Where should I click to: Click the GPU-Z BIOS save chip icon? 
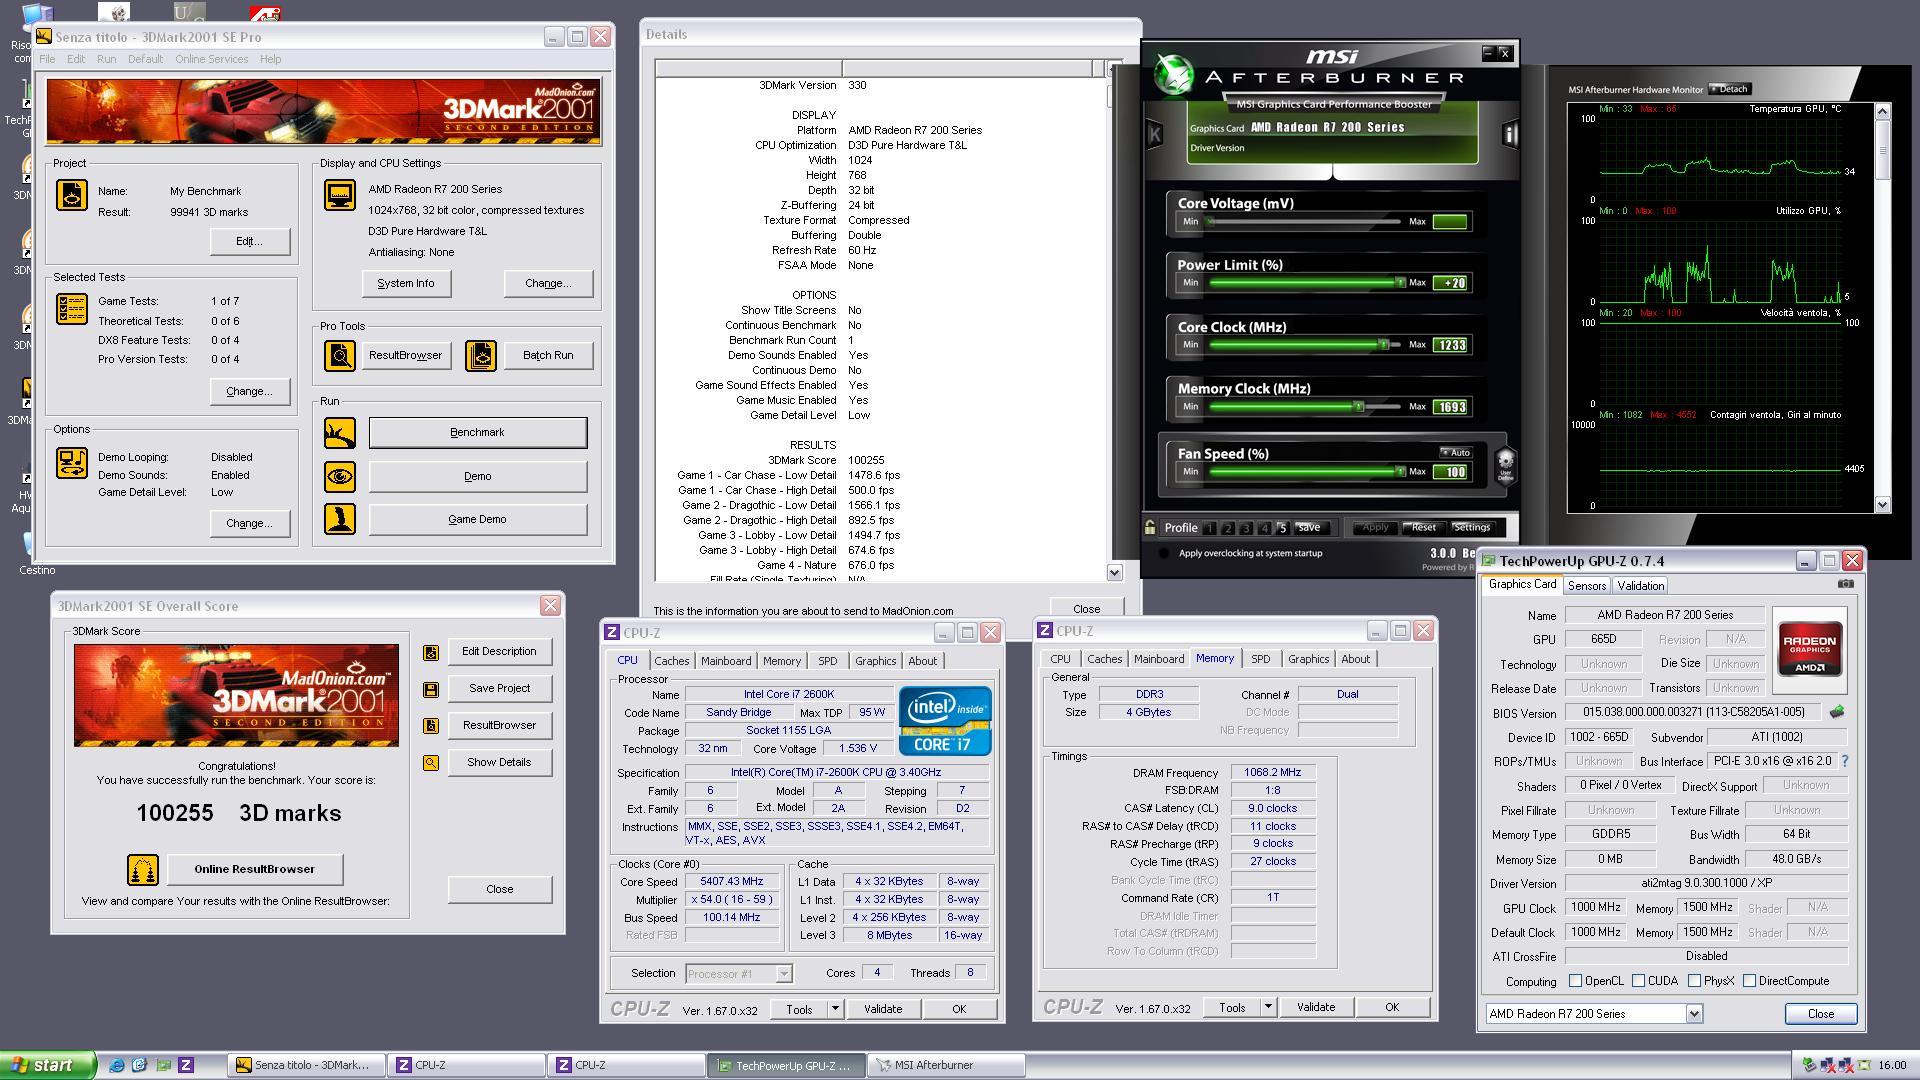point(1836,713)
